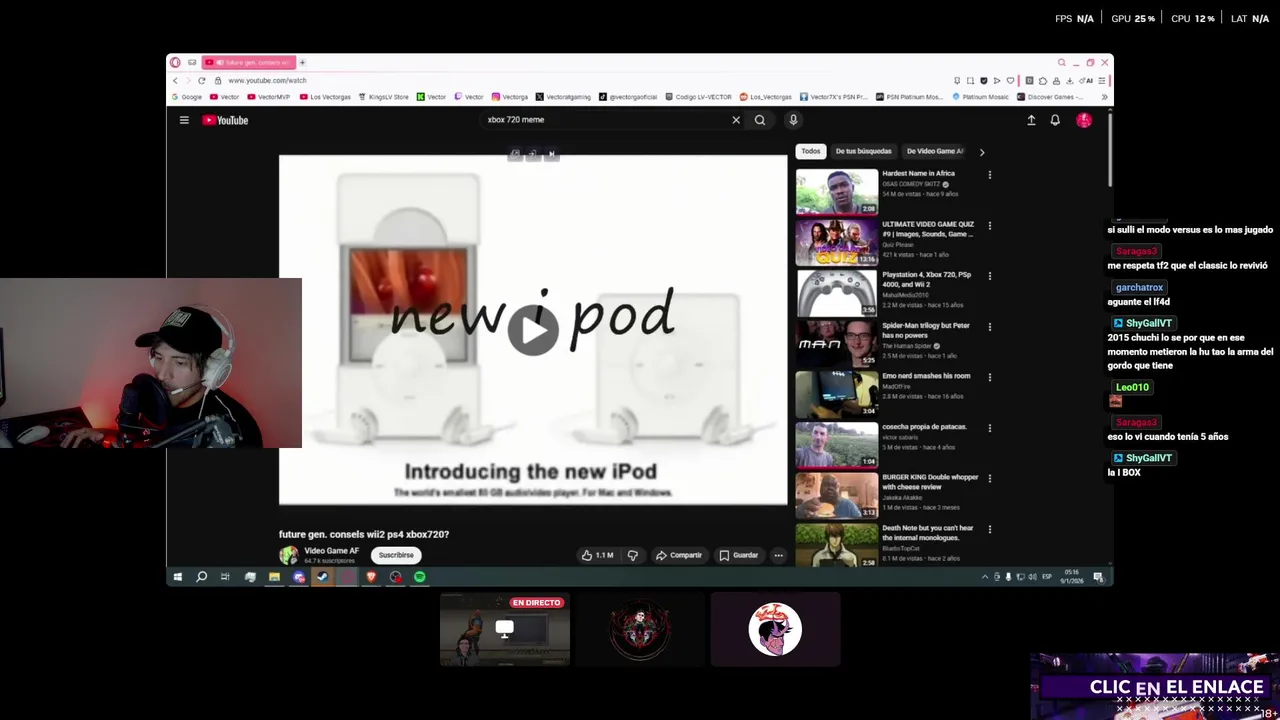Go back with browser back arrow
The height and width of the screenshot is (720, 1280).
coord(175,80)
